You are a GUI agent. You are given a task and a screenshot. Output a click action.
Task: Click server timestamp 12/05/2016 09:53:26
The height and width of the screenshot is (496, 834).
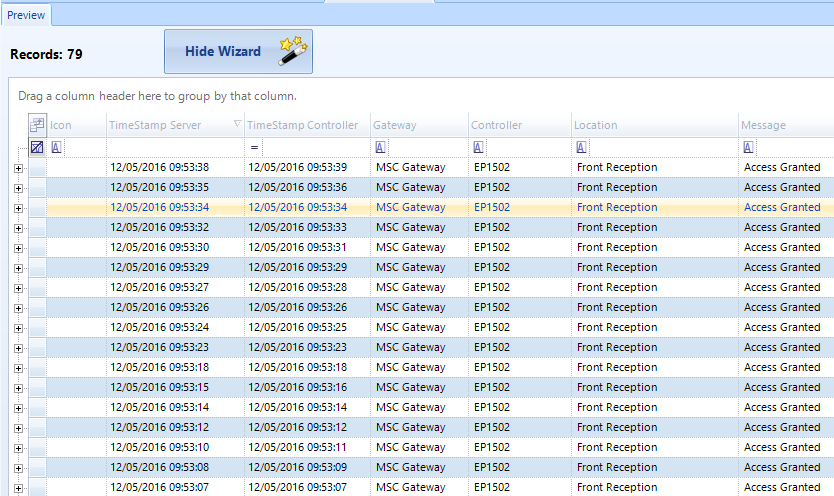(160, 308)
